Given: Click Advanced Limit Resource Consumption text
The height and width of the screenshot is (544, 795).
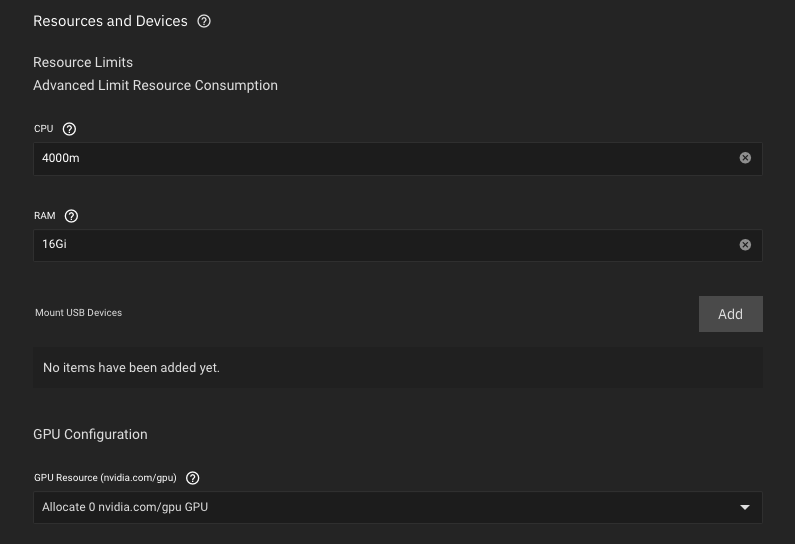Looking at the screenshot, I should (x=155, y=85).
